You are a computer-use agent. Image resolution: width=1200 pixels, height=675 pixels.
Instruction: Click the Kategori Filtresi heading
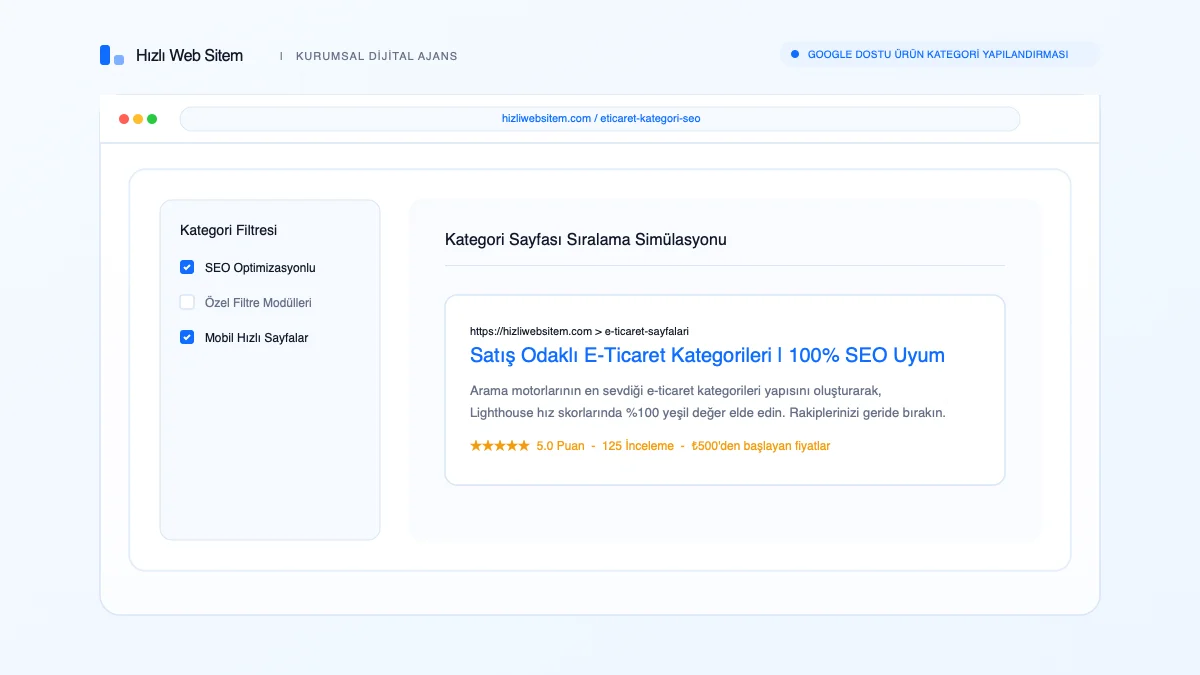(229, 230)
